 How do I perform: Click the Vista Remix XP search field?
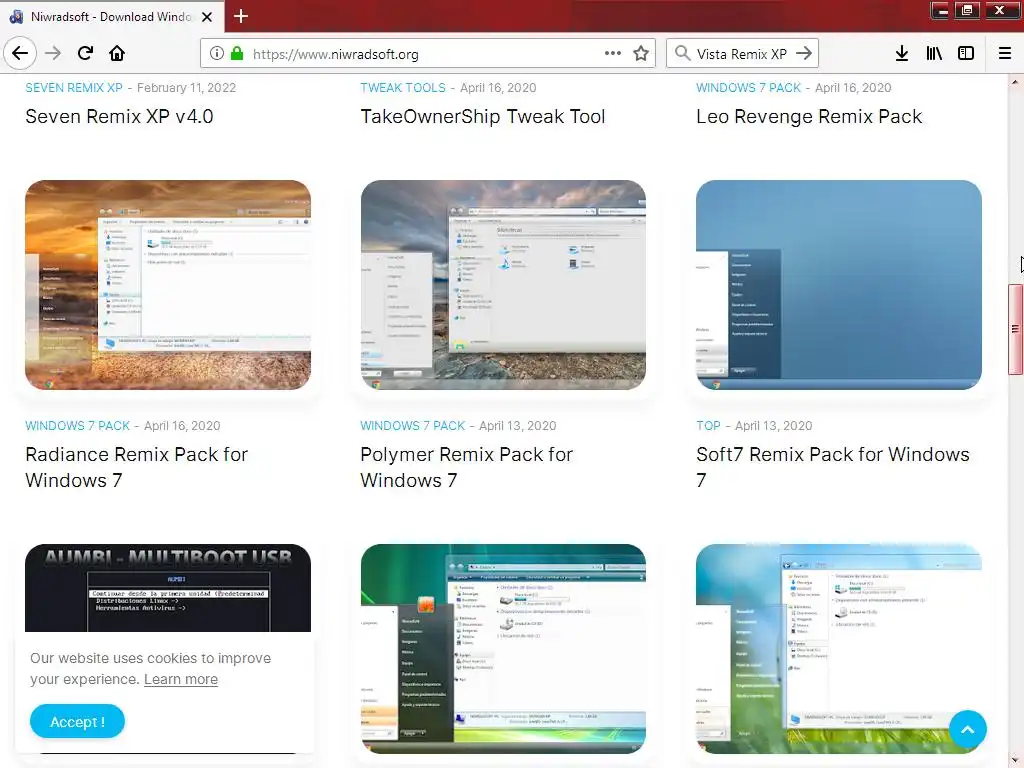point(741,54)
